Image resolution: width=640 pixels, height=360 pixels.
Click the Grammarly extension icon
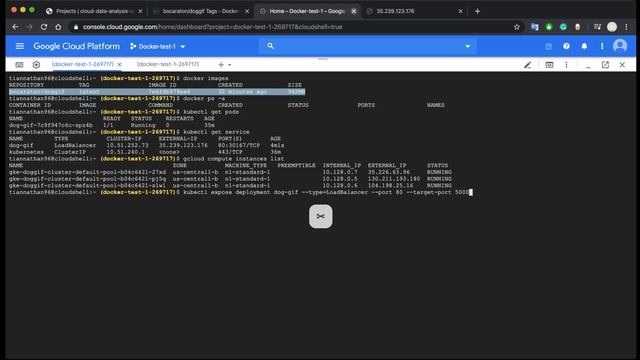pyautogui.click(x=563, y=27)
